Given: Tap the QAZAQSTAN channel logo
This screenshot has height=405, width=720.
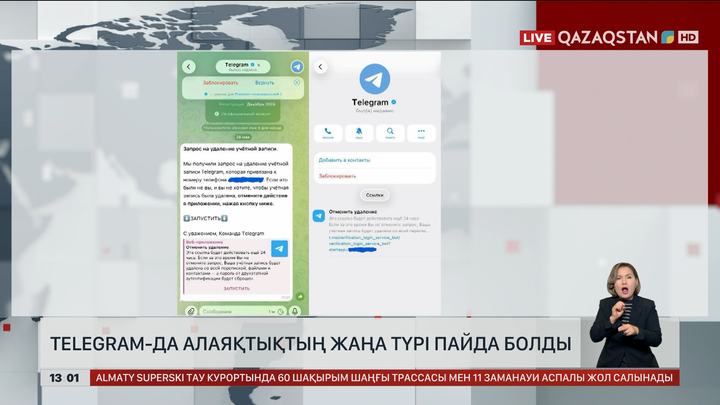Looking at the screenshot, I should [x=616, y=38].
